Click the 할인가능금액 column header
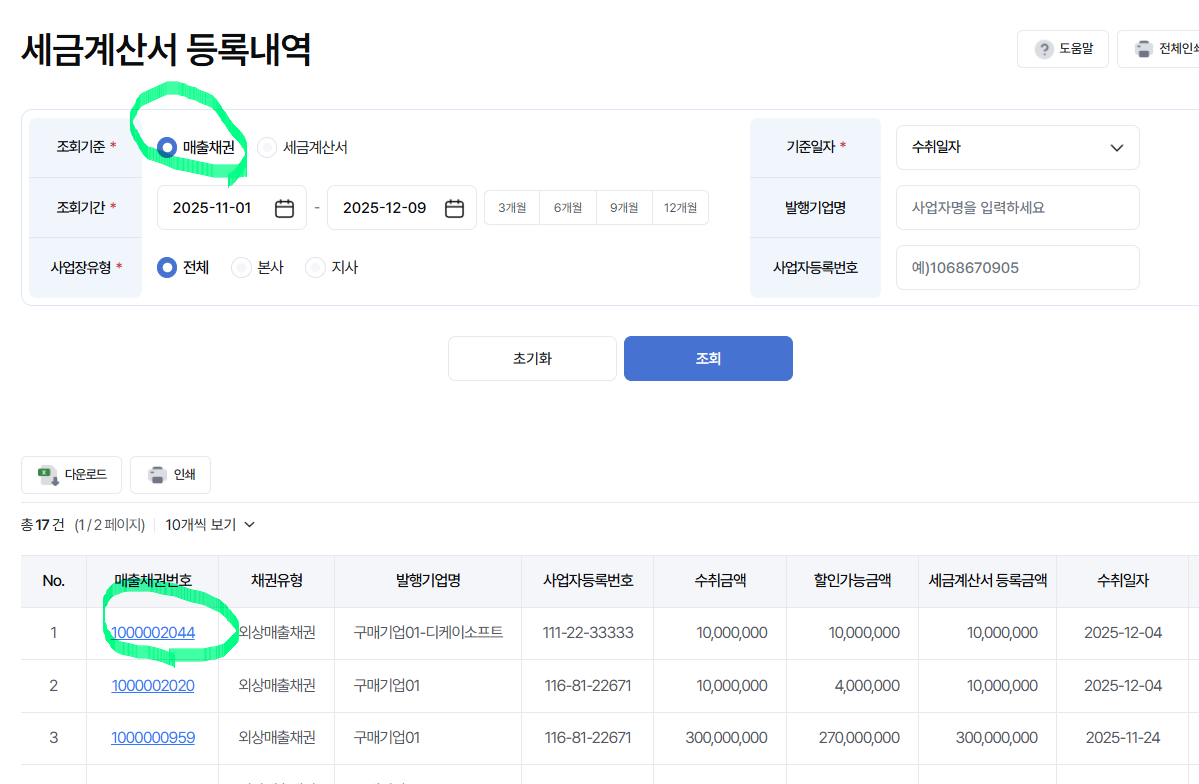This screenshot has height=784, width=1199. click(x=853, y=581)
